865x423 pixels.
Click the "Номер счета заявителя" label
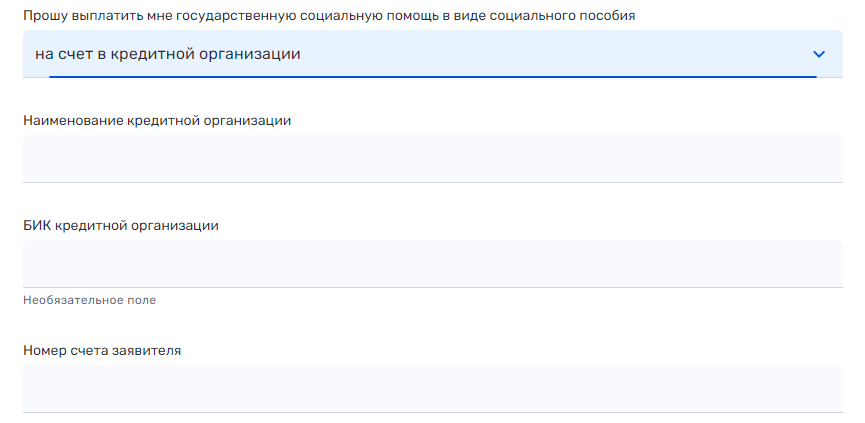pos(102,350)
